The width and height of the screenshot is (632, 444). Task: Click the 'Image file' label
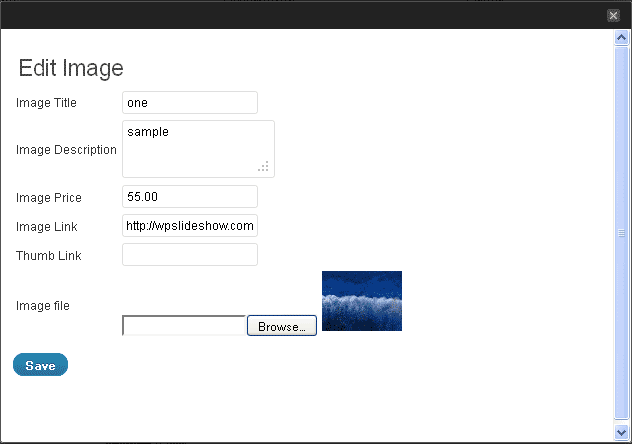(43, 306)
